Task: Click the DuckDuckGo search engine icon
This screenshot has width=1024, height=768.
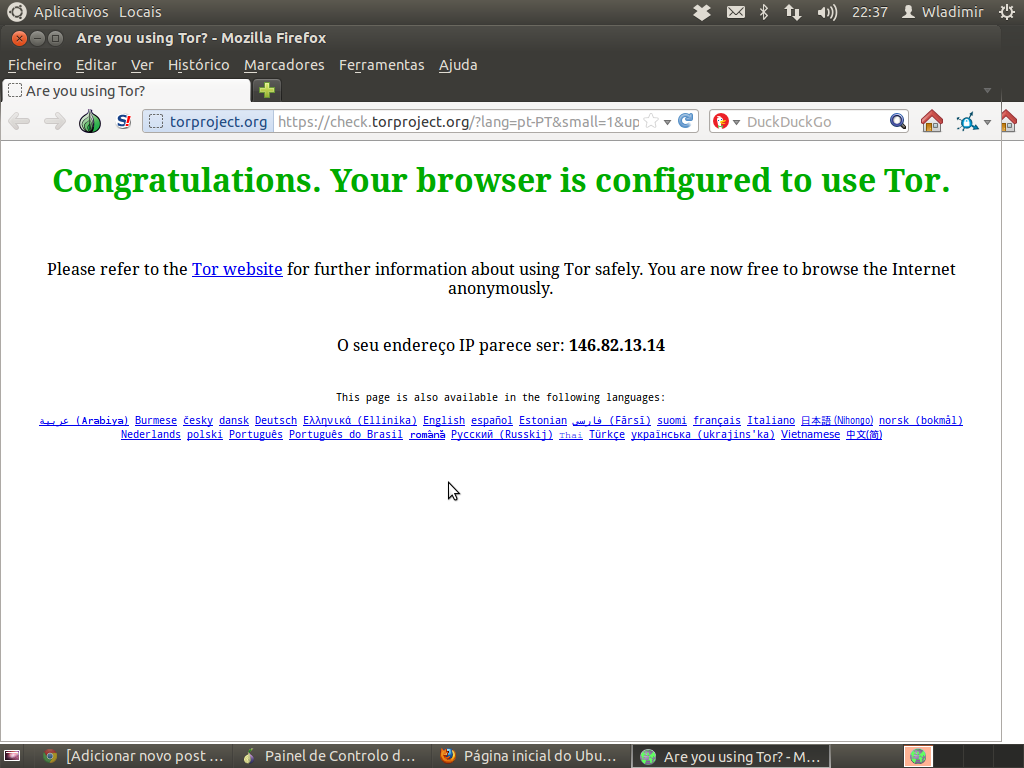Action: 721,121
